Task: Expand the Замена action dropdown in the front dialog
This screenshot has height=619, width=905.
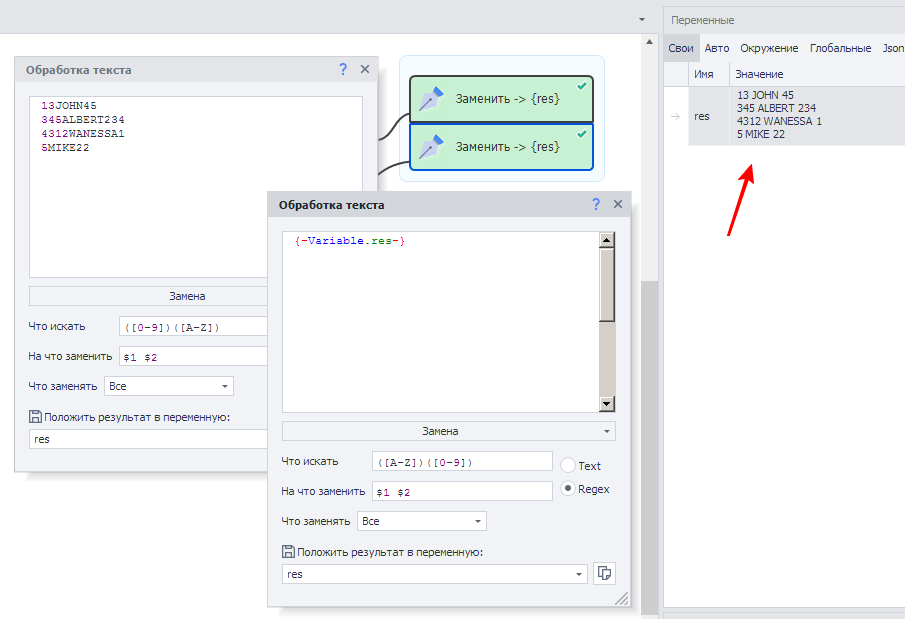Action: [609, 432]
